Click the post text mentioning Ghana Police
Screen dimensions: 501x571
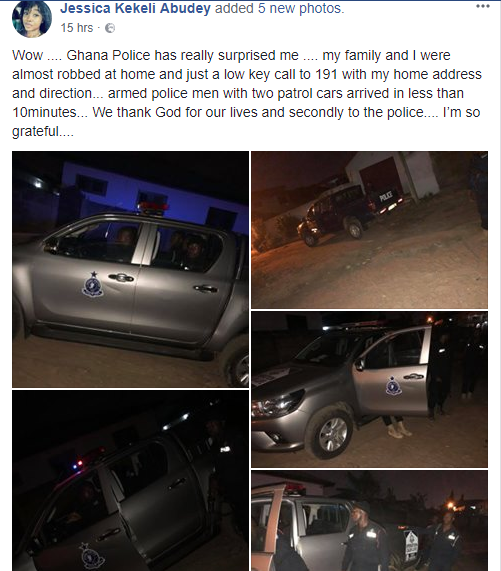[247, 93]
